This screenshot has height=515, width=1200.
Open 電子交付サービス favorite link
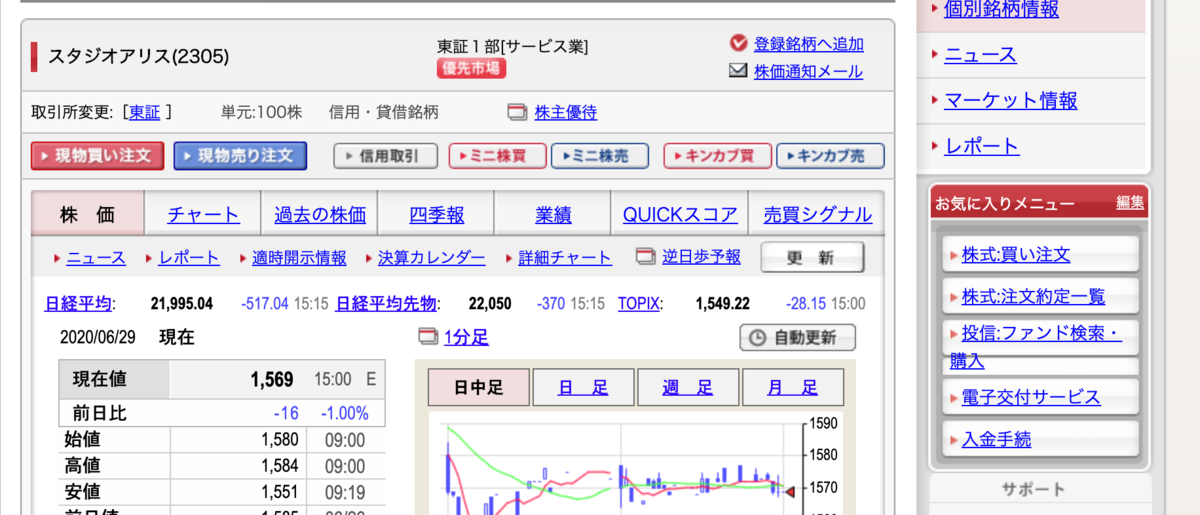(1031, 397)
